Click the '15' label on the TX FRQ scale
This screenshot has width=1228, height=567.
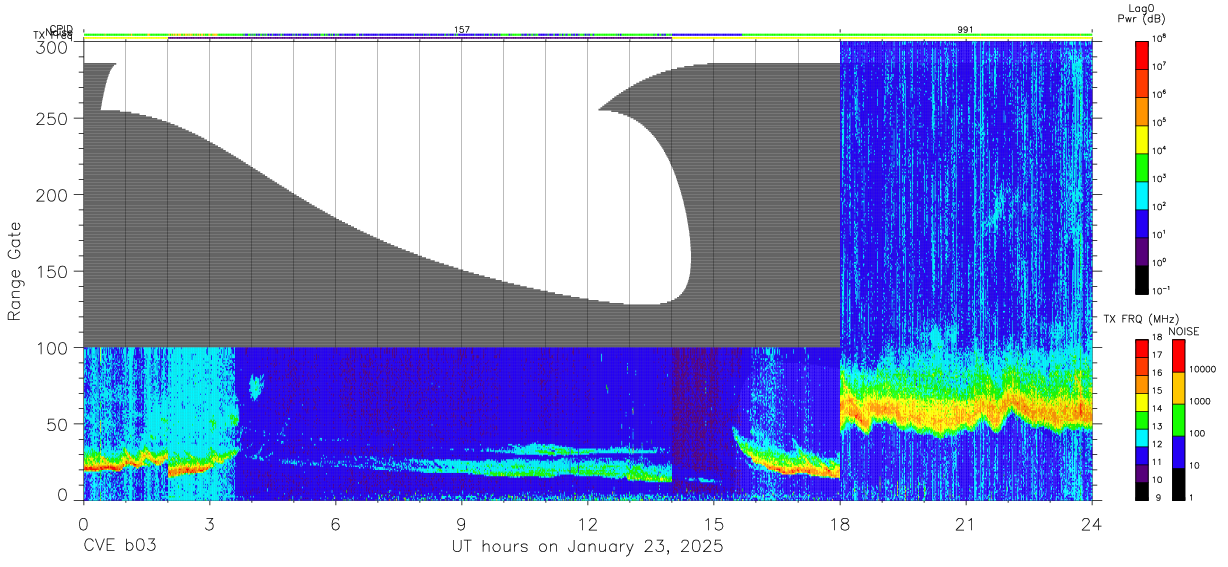click(x=1156, y=392)
